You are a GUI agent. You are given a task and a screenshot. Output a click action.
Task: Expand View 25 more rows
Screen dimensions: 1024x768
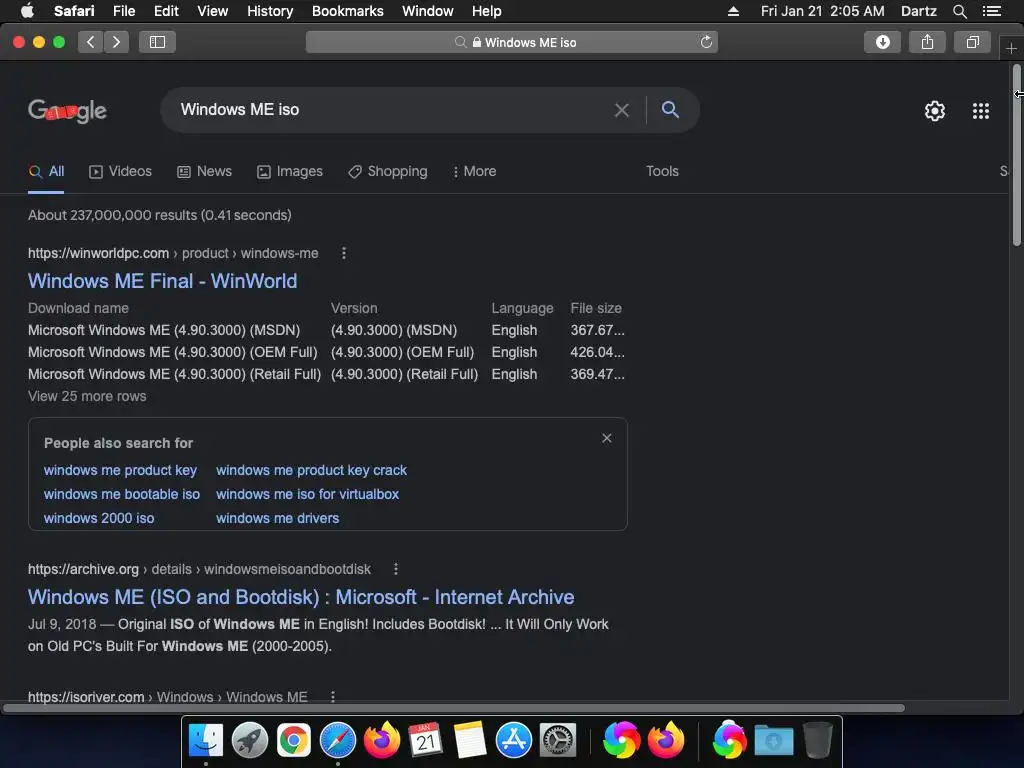click(x=87, y=396)
